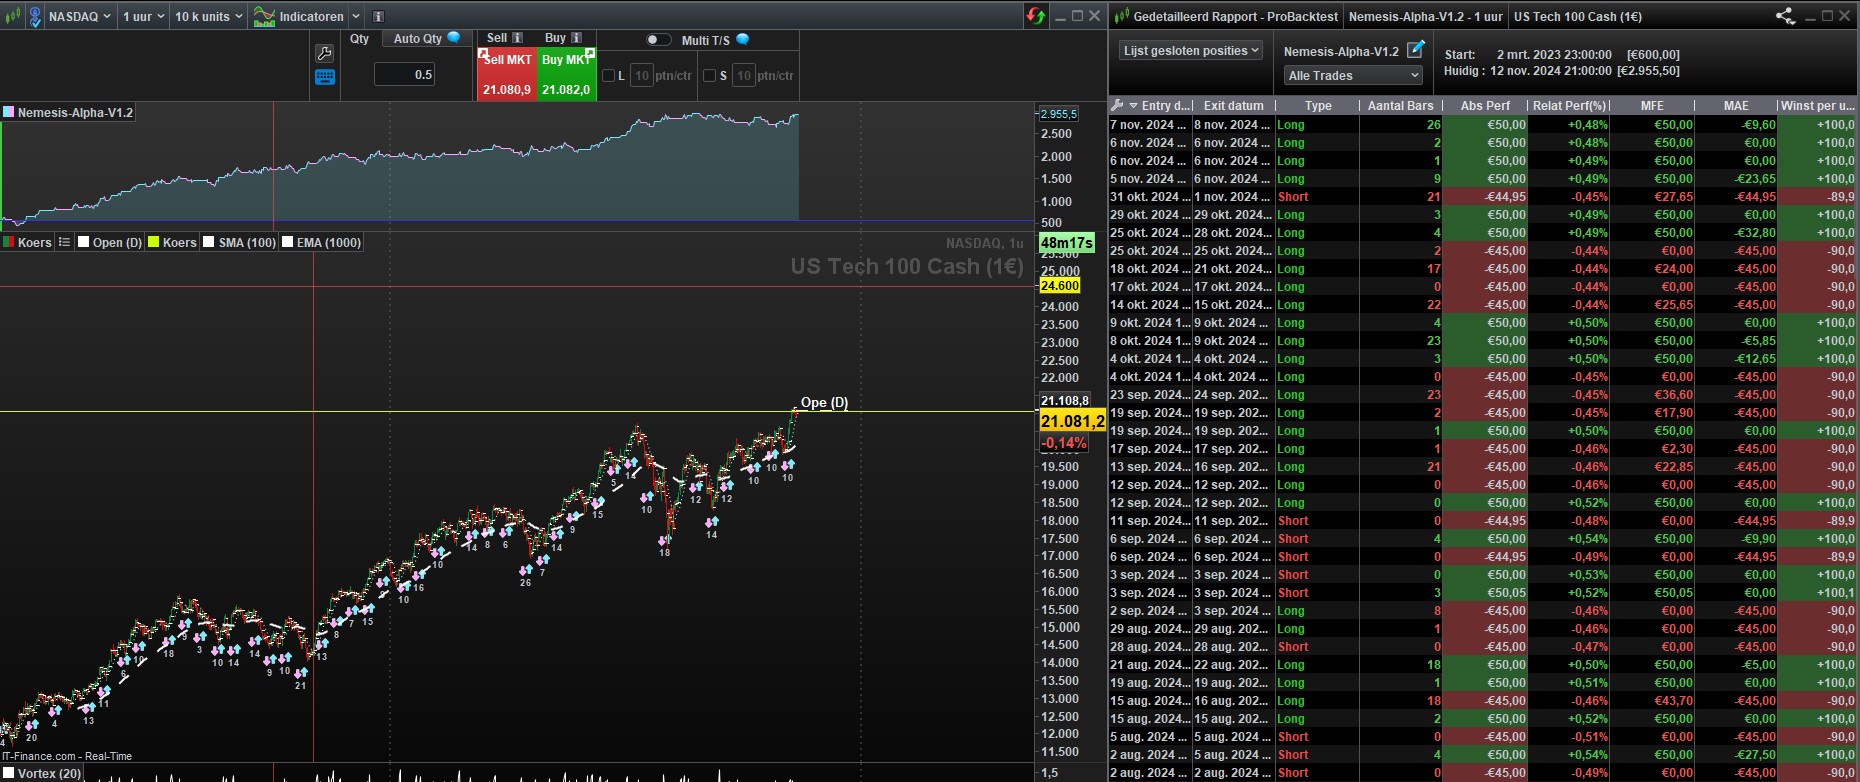Screen dimensions: 1860x782
Task: Click the 21.081,2 current price label
Action: click(x=1072, y=421)
